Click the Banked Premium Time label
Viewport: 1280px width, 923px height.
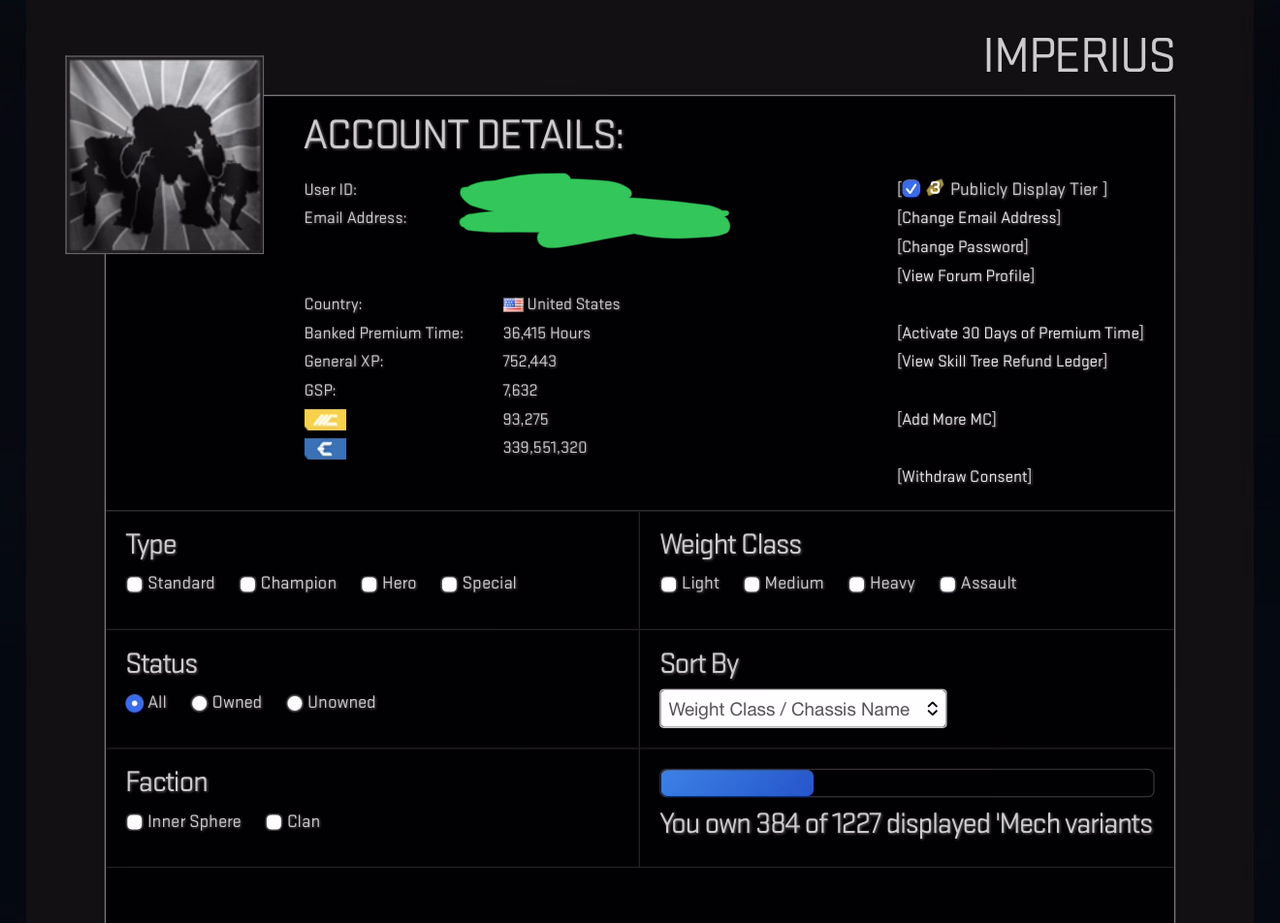384,333
